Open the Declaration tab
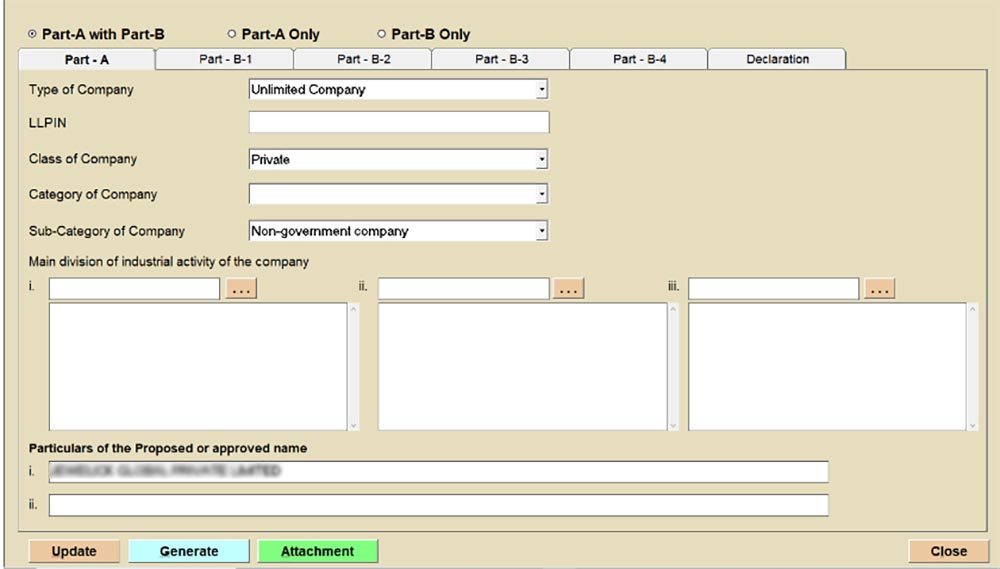The image size is (1000, 569). pyautogui.click(x=777, y=60)
